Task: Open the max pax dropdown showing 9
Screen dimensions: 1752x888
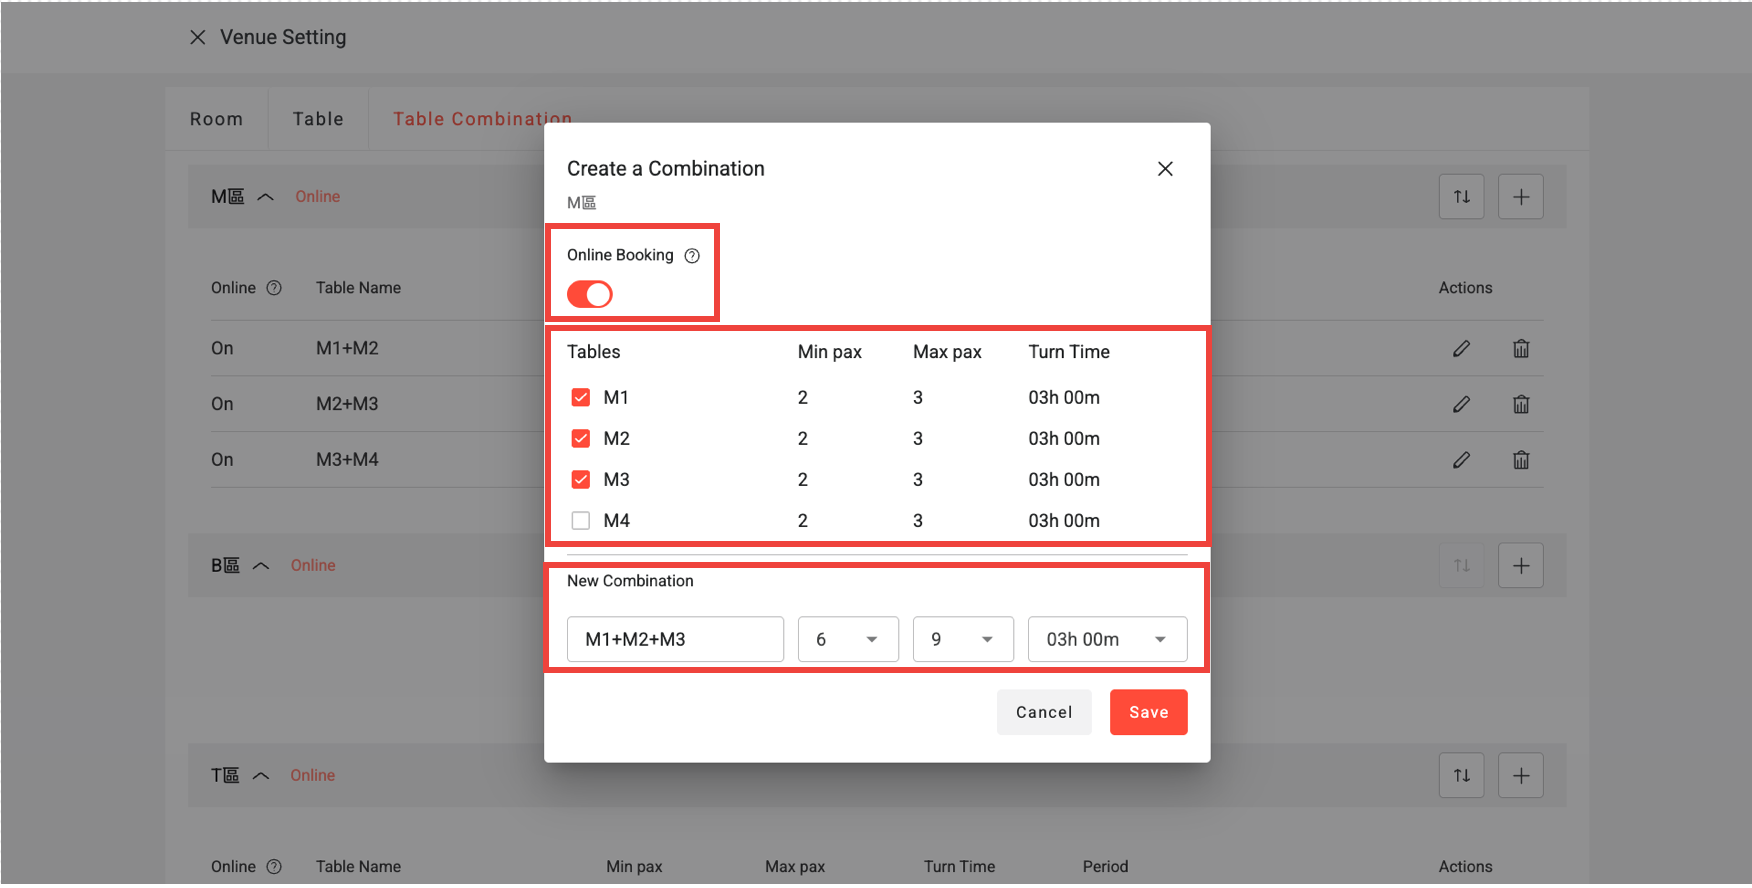Action: pyautogui.click(x=962, y=640)
